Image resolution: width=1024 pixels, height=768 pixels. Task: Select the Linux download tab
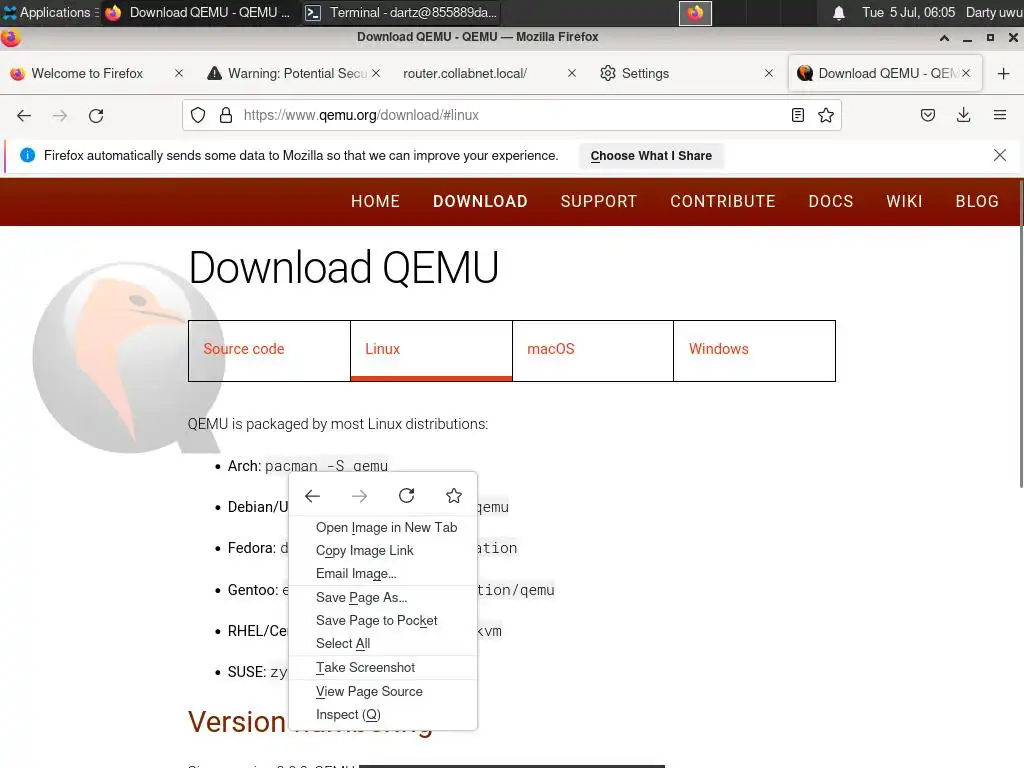[431, 351]
